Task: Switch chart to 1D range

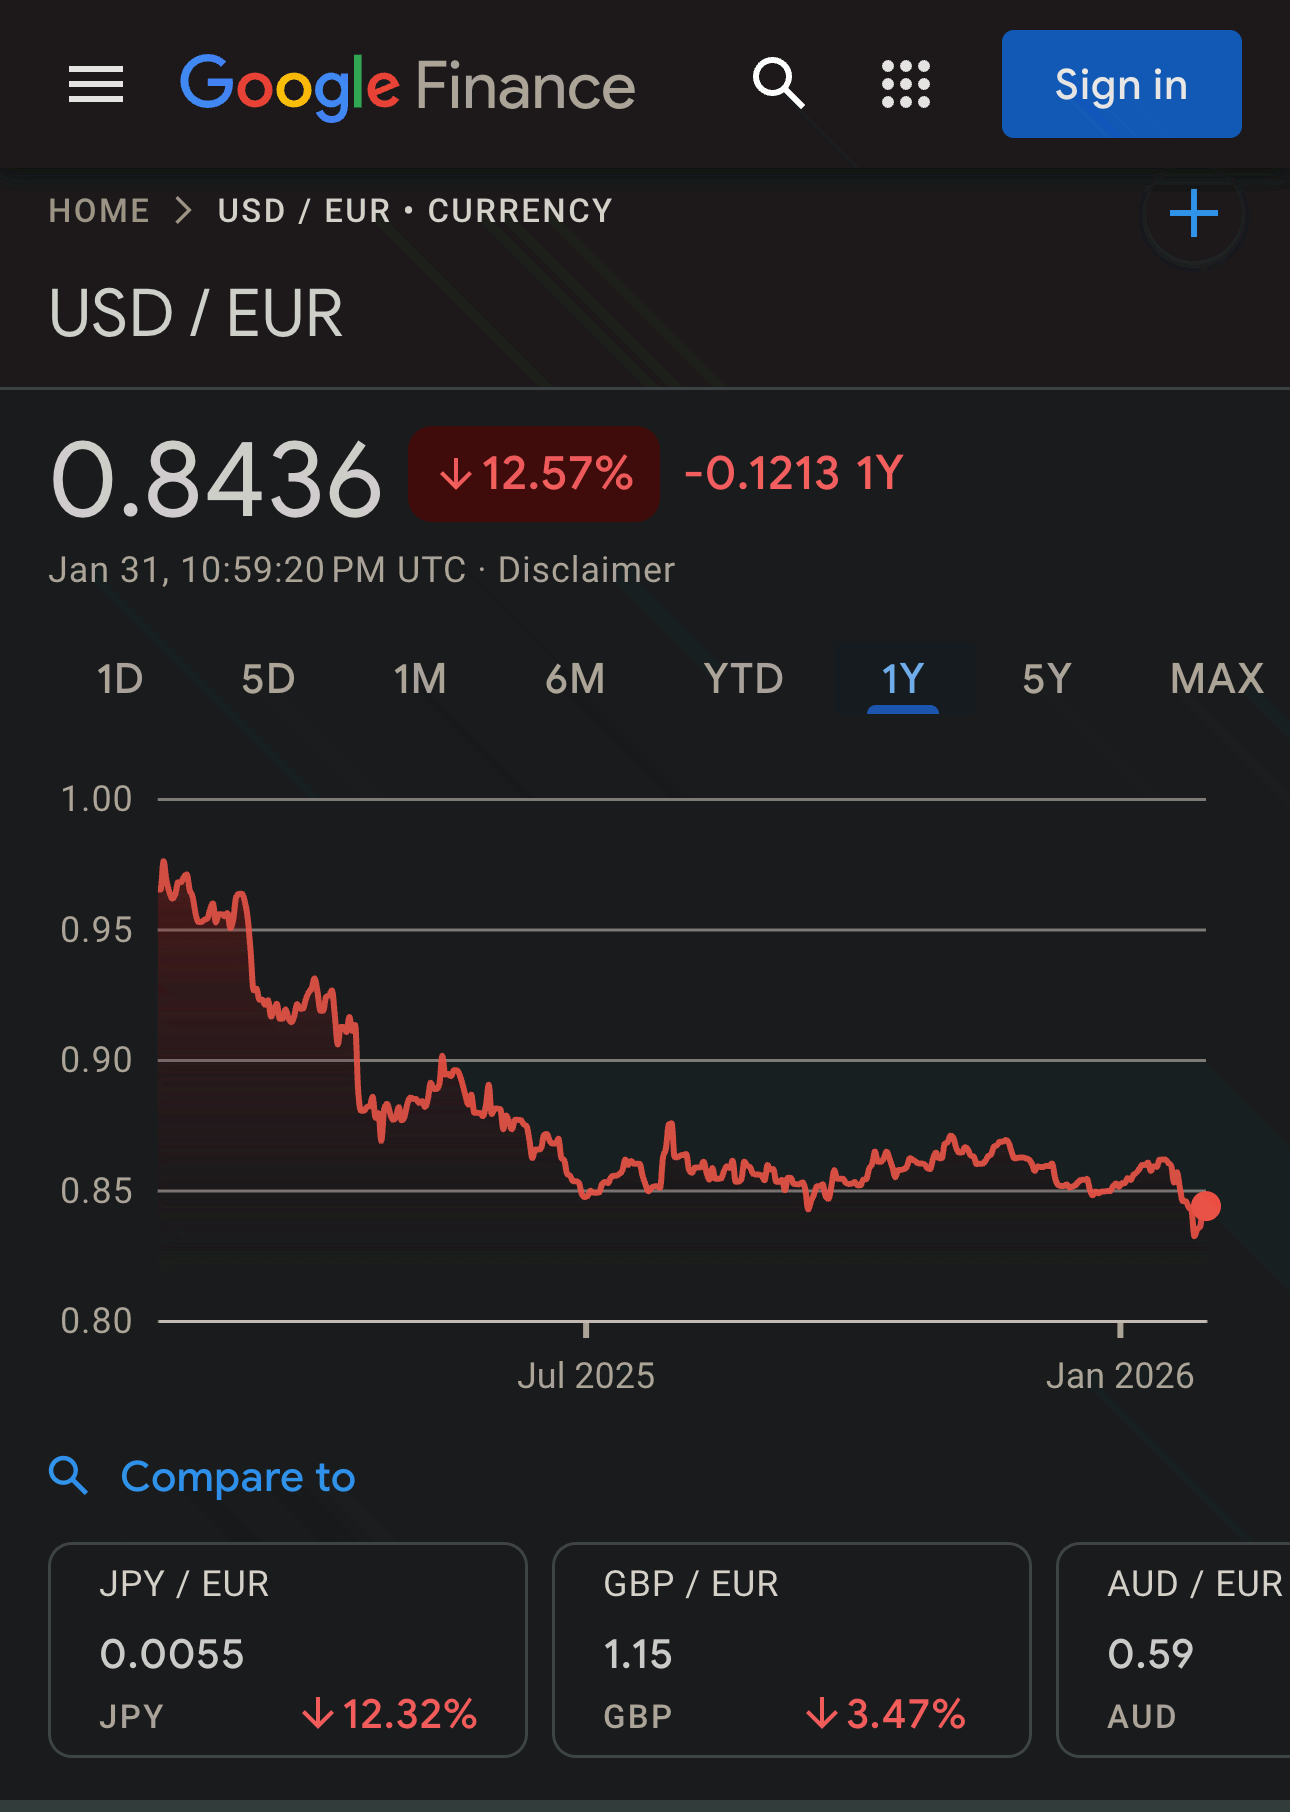Action: coord(120,679)
